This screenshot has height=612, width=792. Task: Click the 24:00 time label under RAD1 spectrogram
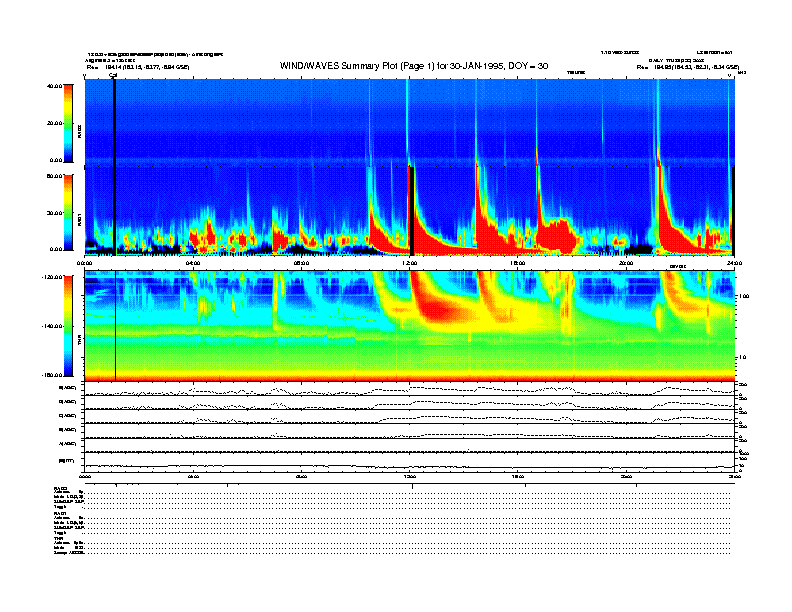click(734, 263)
